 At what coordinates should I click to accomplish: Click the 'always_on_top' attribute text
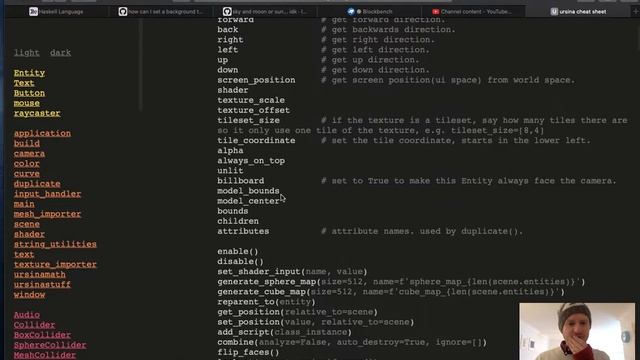[251, 161]
